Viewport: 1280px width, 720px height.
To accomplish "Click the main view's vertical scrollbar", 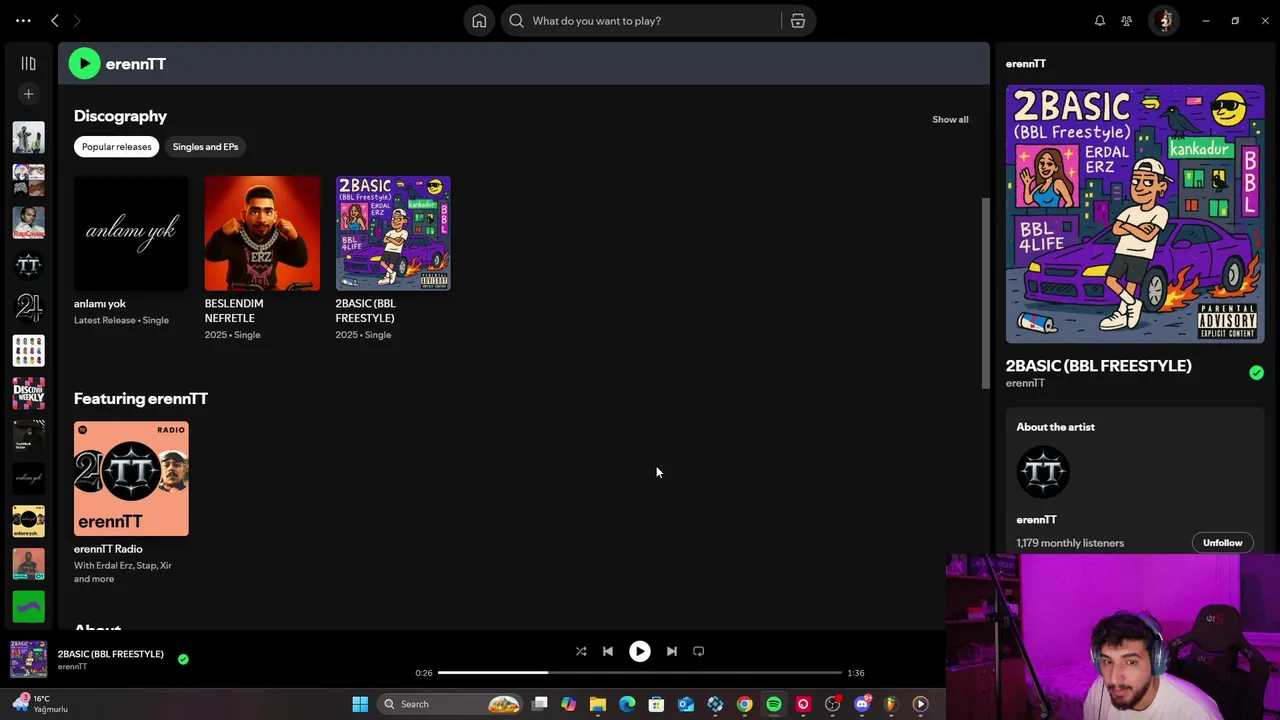I will tap(986, 293).
